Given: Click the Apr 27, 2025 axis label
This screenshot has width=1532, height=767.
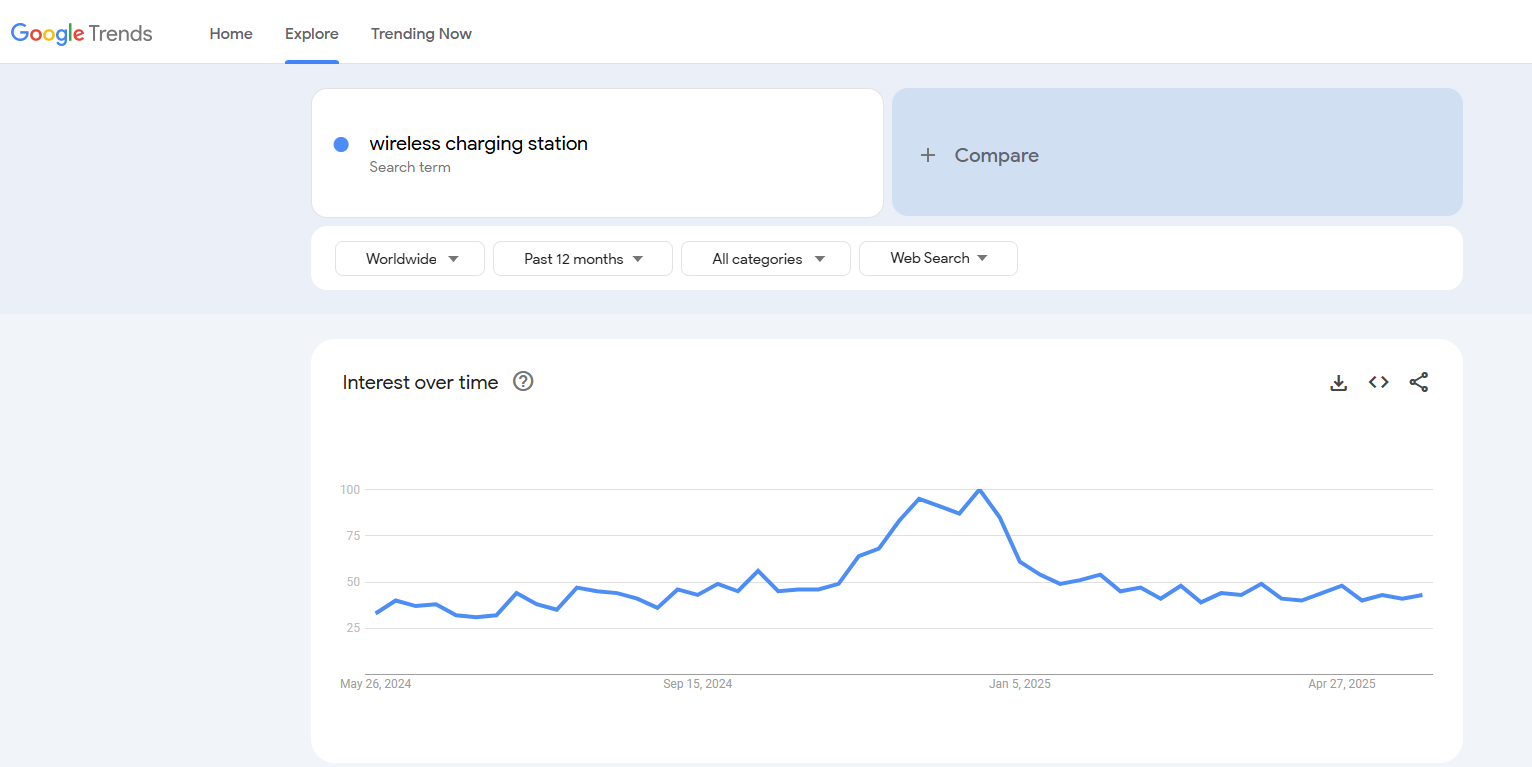Looking at the screenshot, I should point(1342,684).
